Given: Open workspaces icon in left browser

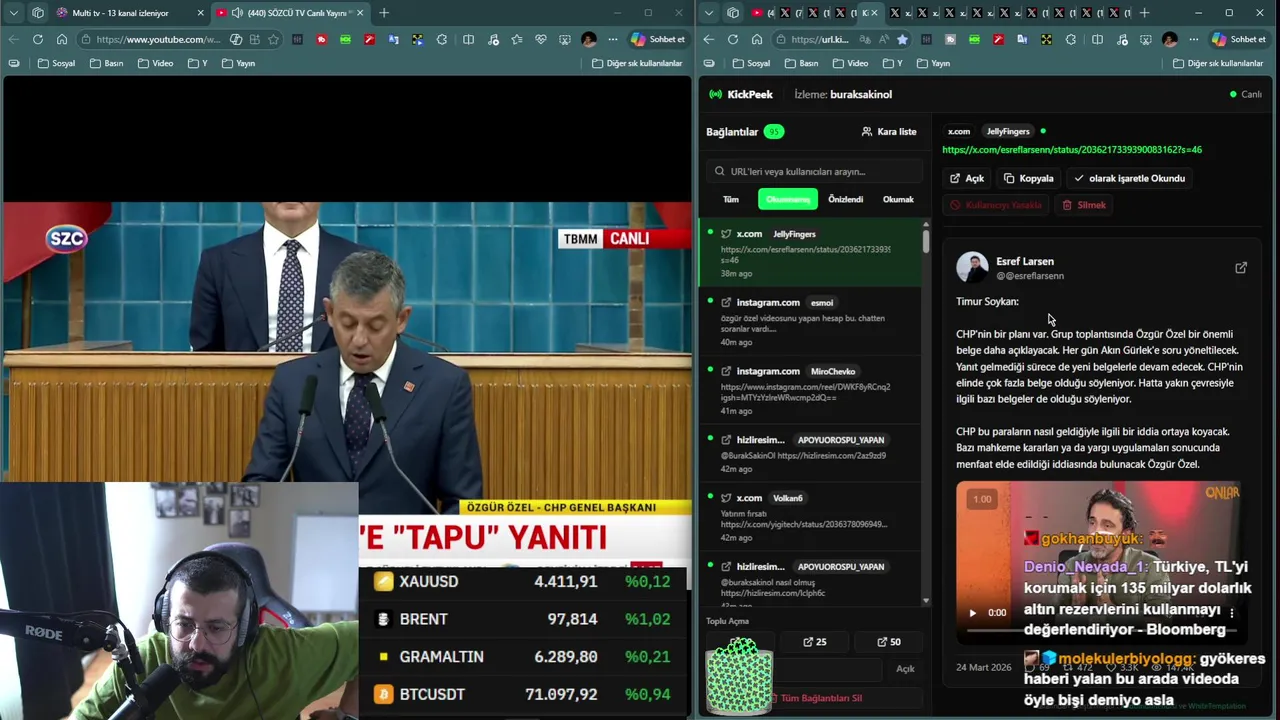Looking at the screenshot, I should [38, 13].
